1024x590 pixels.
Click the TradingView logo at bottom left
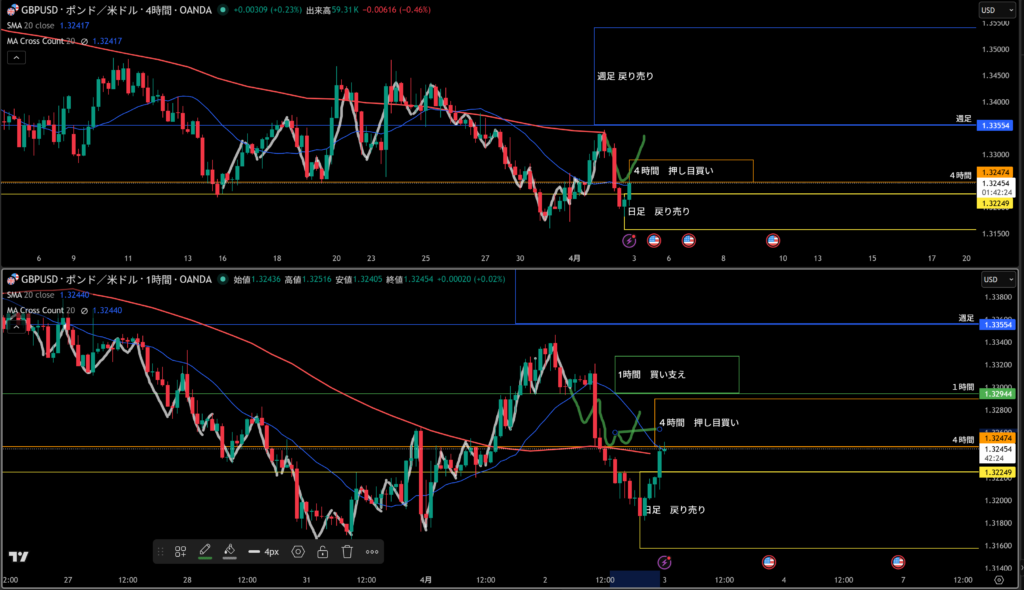point(17,557)
